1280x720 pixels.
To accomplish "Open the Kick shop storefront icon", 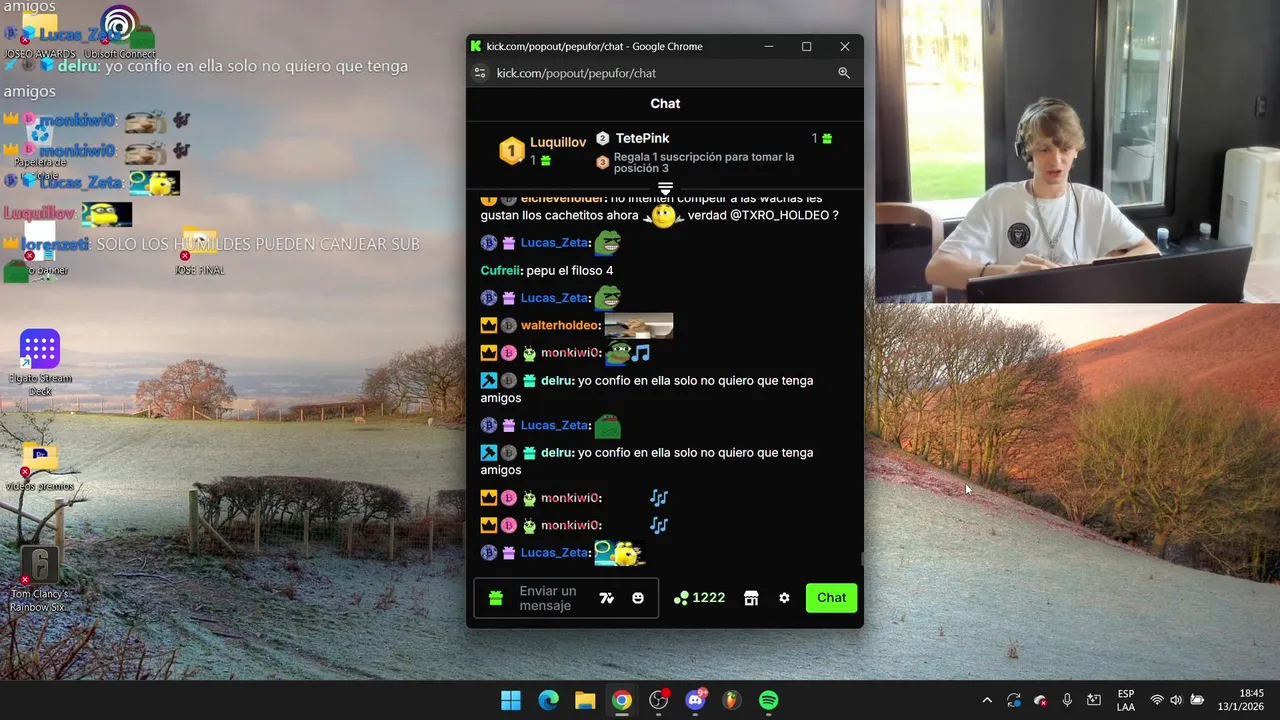I will (751, 598).
